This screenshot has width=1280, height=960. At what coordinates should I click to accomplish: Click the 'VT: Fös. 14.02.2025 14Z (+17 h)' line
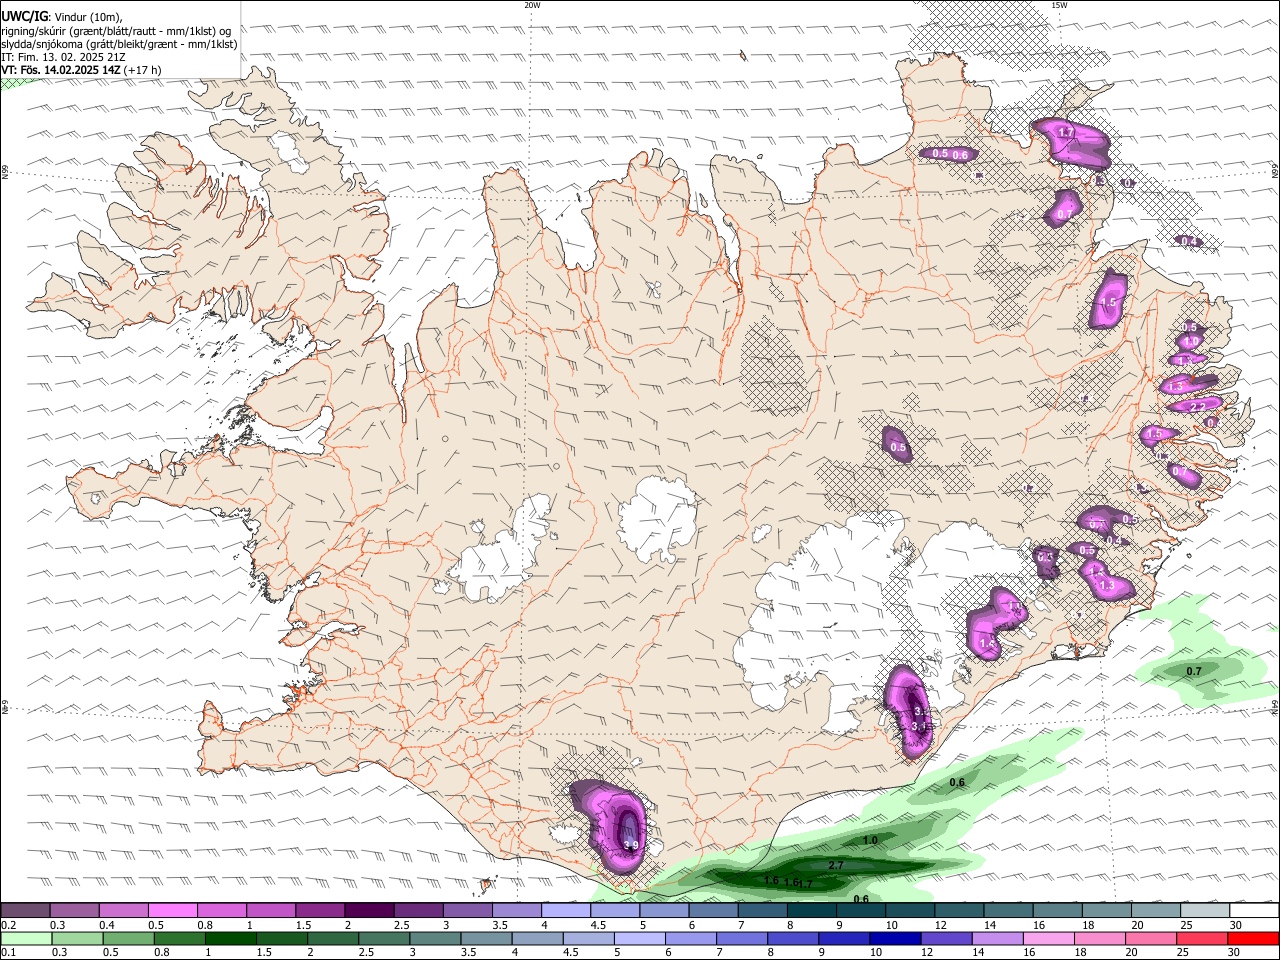click(81, 70)
